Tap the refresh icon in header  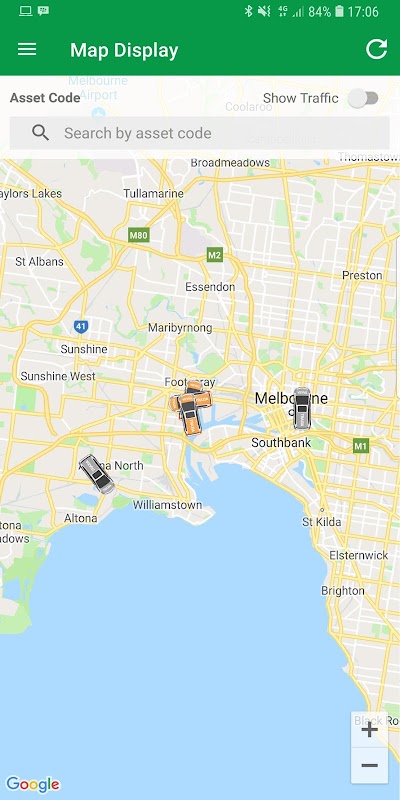377,49
